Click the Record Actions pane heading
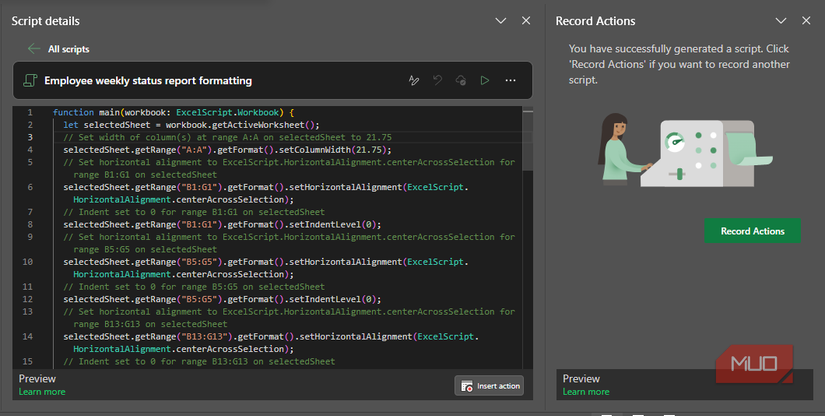Screen dimensions: 825x416 pyautogui.click(x=595, y=21)
